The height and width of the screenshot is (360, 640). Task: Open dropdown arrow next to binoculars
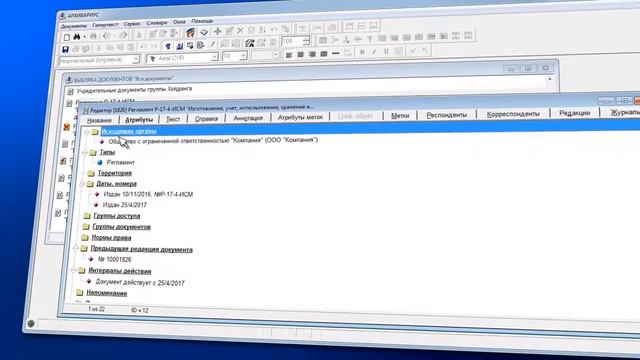84,37
